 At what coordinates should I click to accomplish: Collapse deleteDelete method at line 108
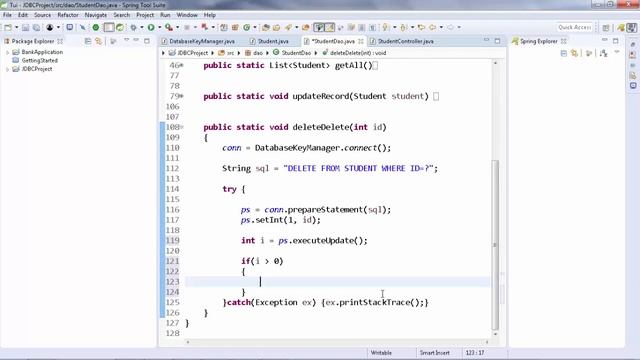(182, 127)
